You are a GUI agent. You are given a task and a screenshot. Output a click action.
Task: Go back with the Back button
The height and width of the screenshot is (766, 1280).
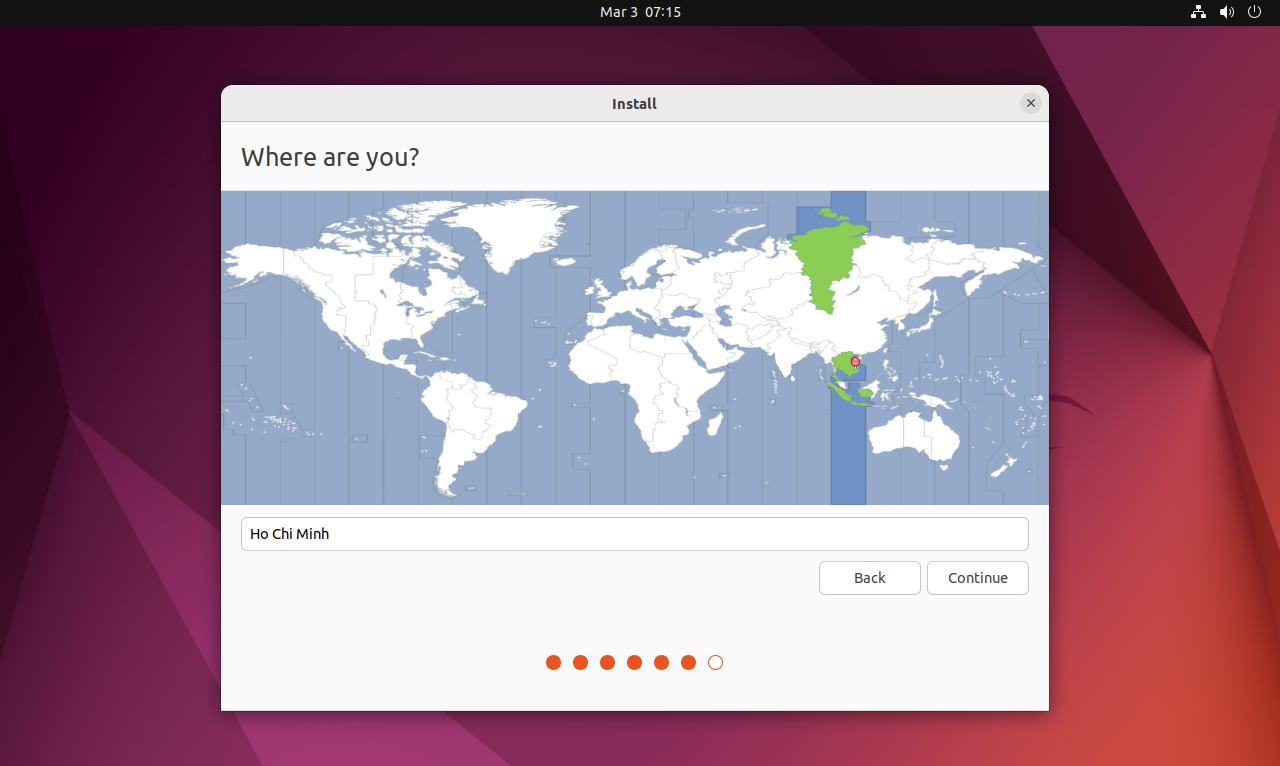click(869, 578)
